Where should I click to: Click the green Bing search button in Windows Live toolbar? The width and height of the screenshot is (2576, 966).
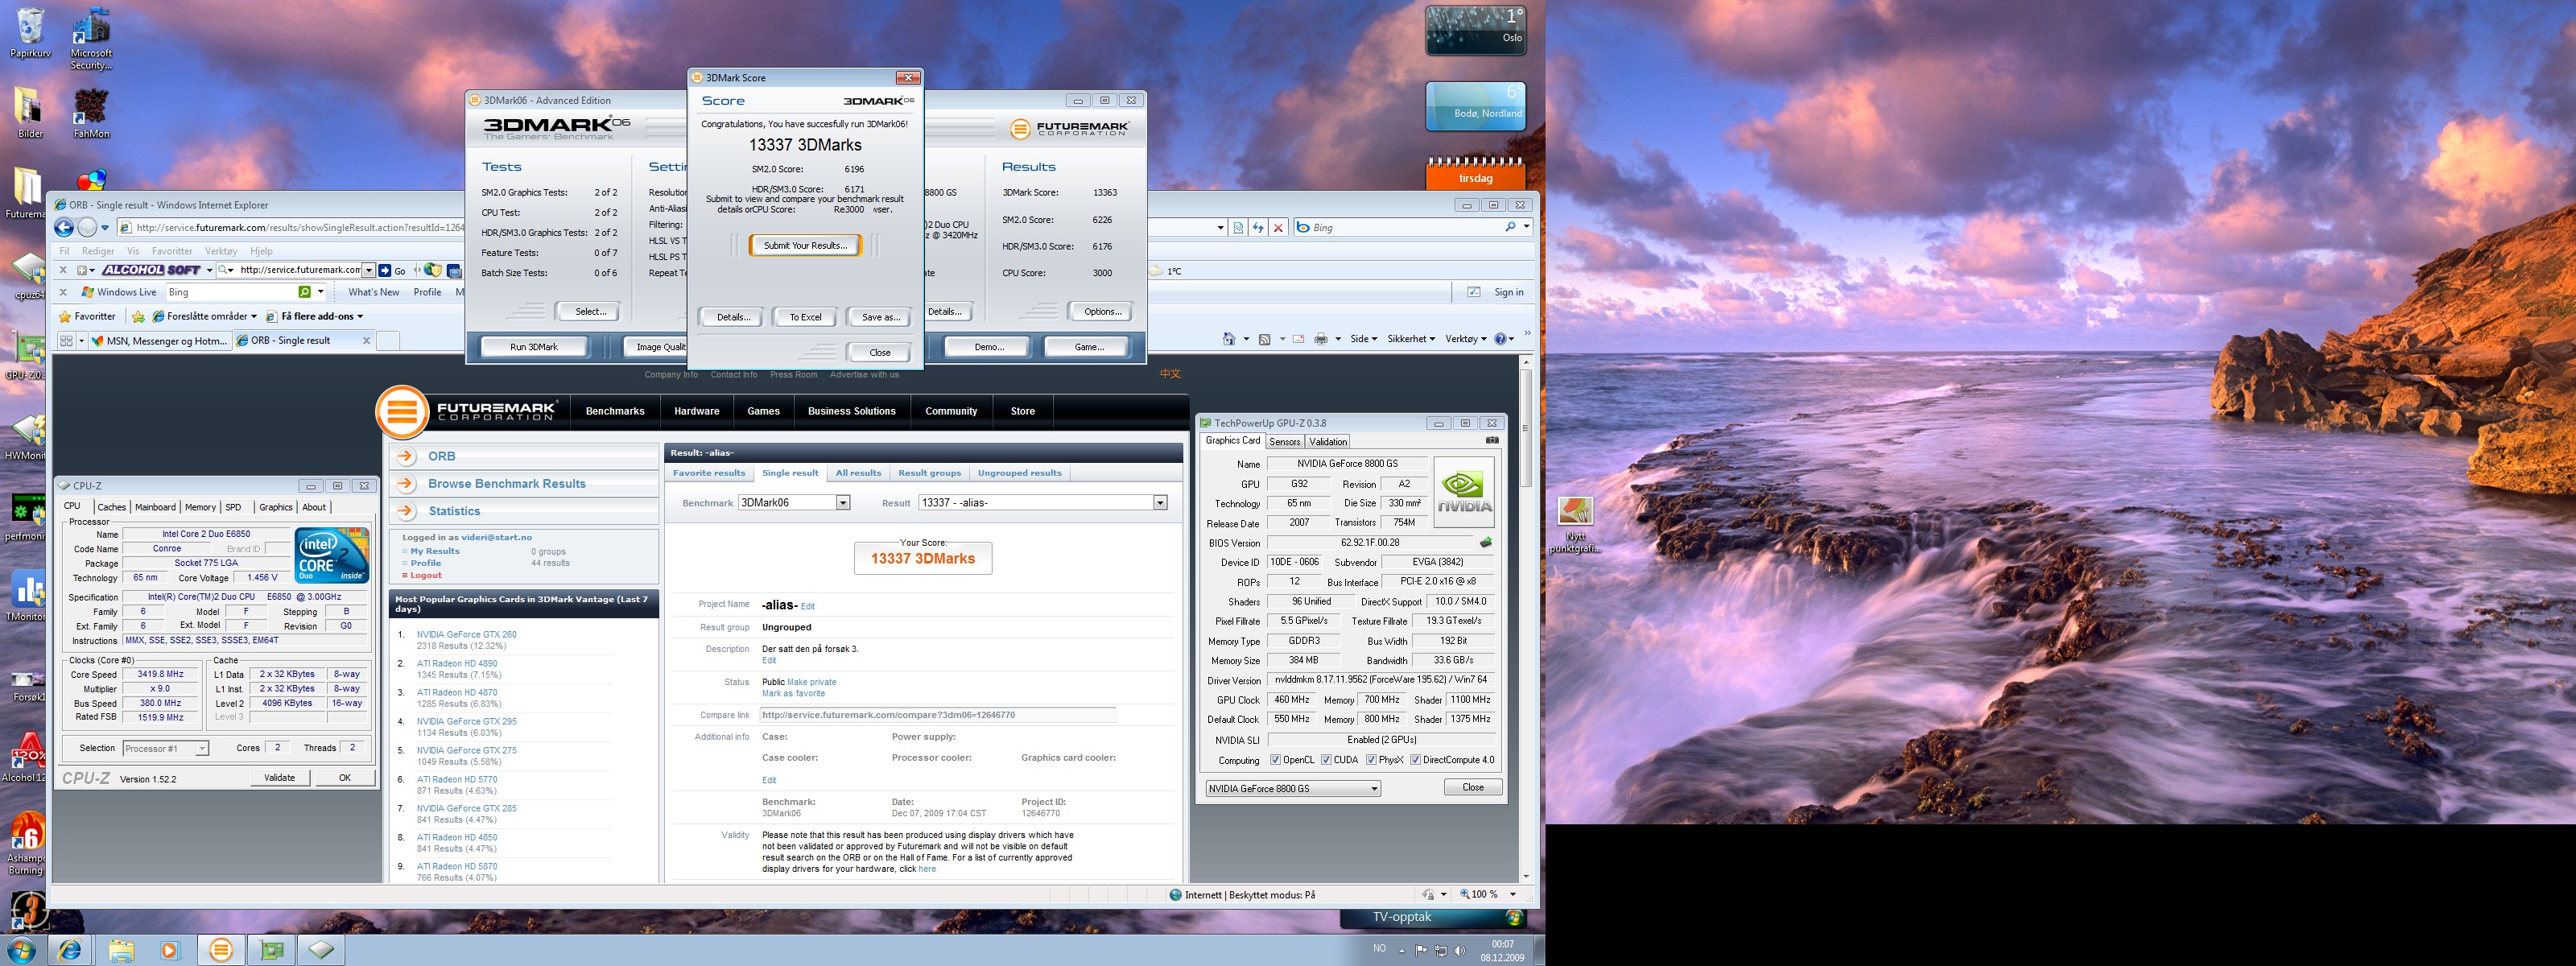click(305, 292)
